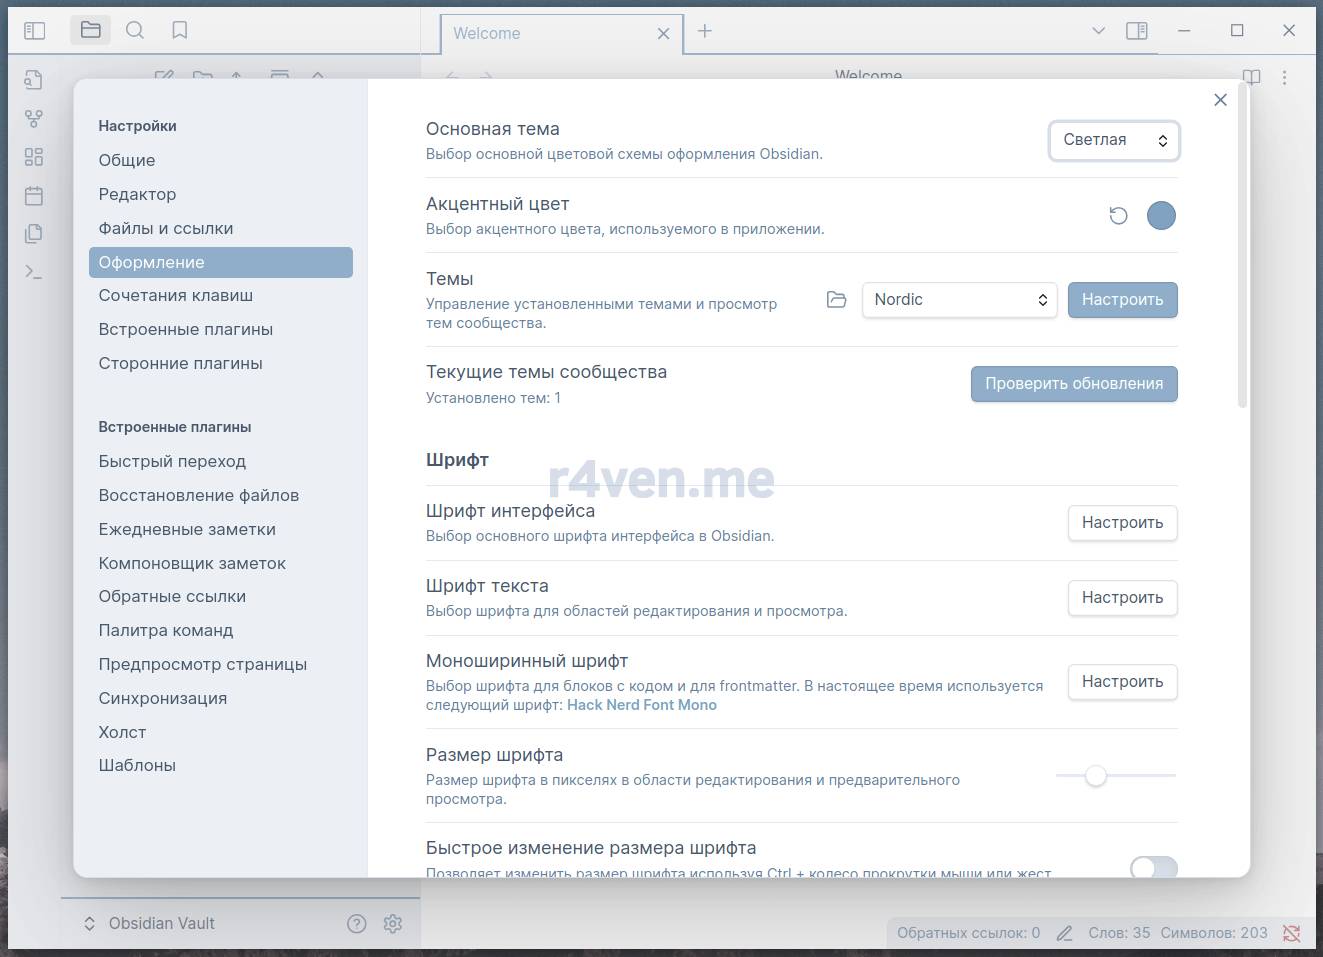Click the search magnifier icon
The width and height of the screenshot is (1323, 957).
click(135, 30)
